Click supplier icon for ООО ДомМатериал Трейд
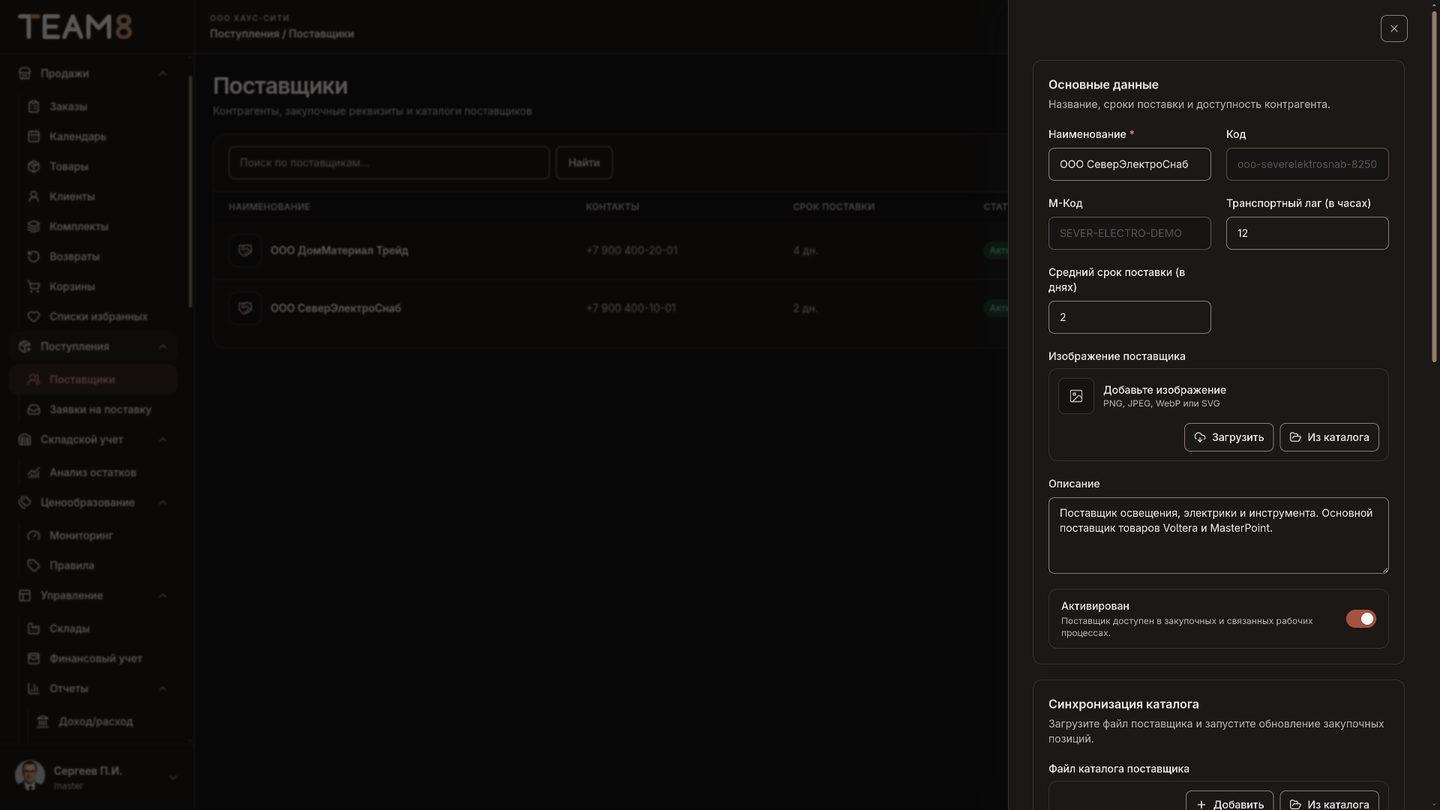Viewport: 1440px width, 810px height. click(x=245, y=250)
